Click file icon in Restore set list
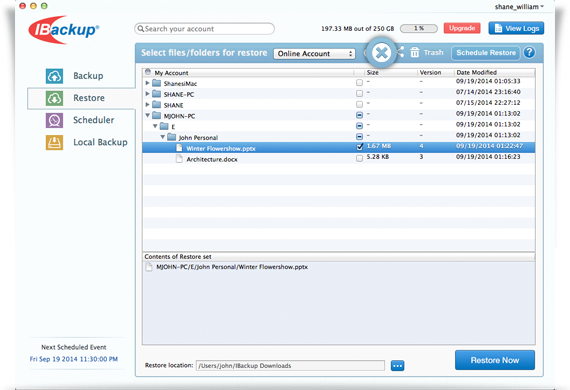This screenshot has width=570, height=390. (x=149, y=267)
